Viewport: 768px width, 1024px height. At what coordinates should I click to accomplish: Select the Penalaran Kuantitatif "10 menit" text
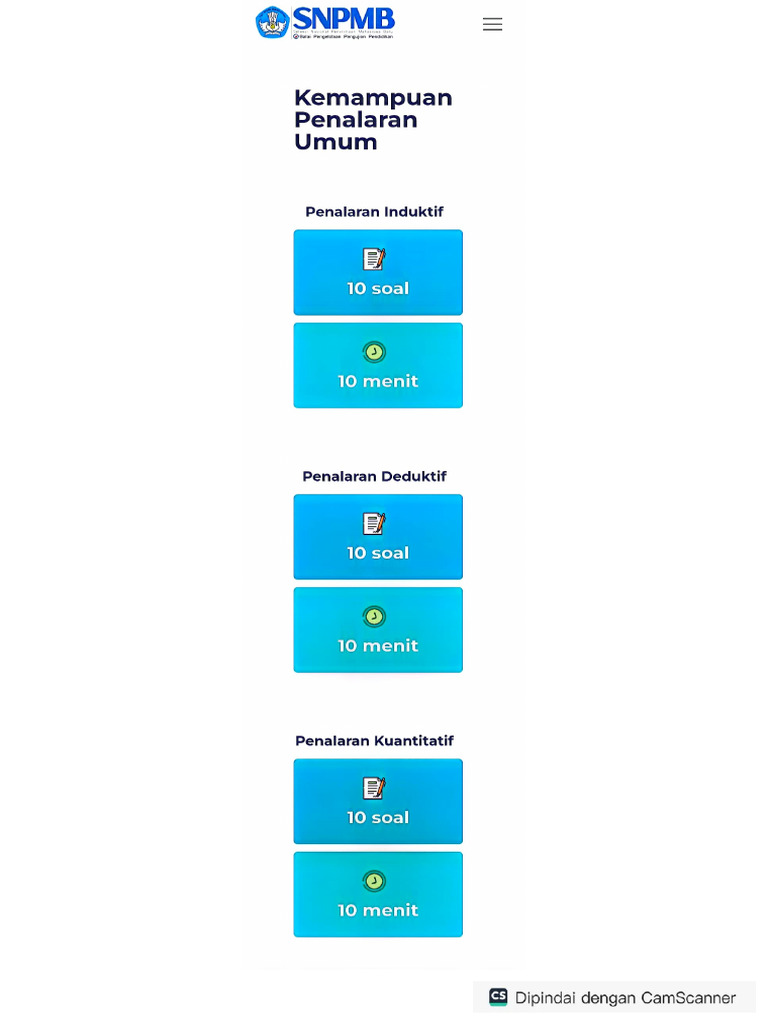point(378,910)
